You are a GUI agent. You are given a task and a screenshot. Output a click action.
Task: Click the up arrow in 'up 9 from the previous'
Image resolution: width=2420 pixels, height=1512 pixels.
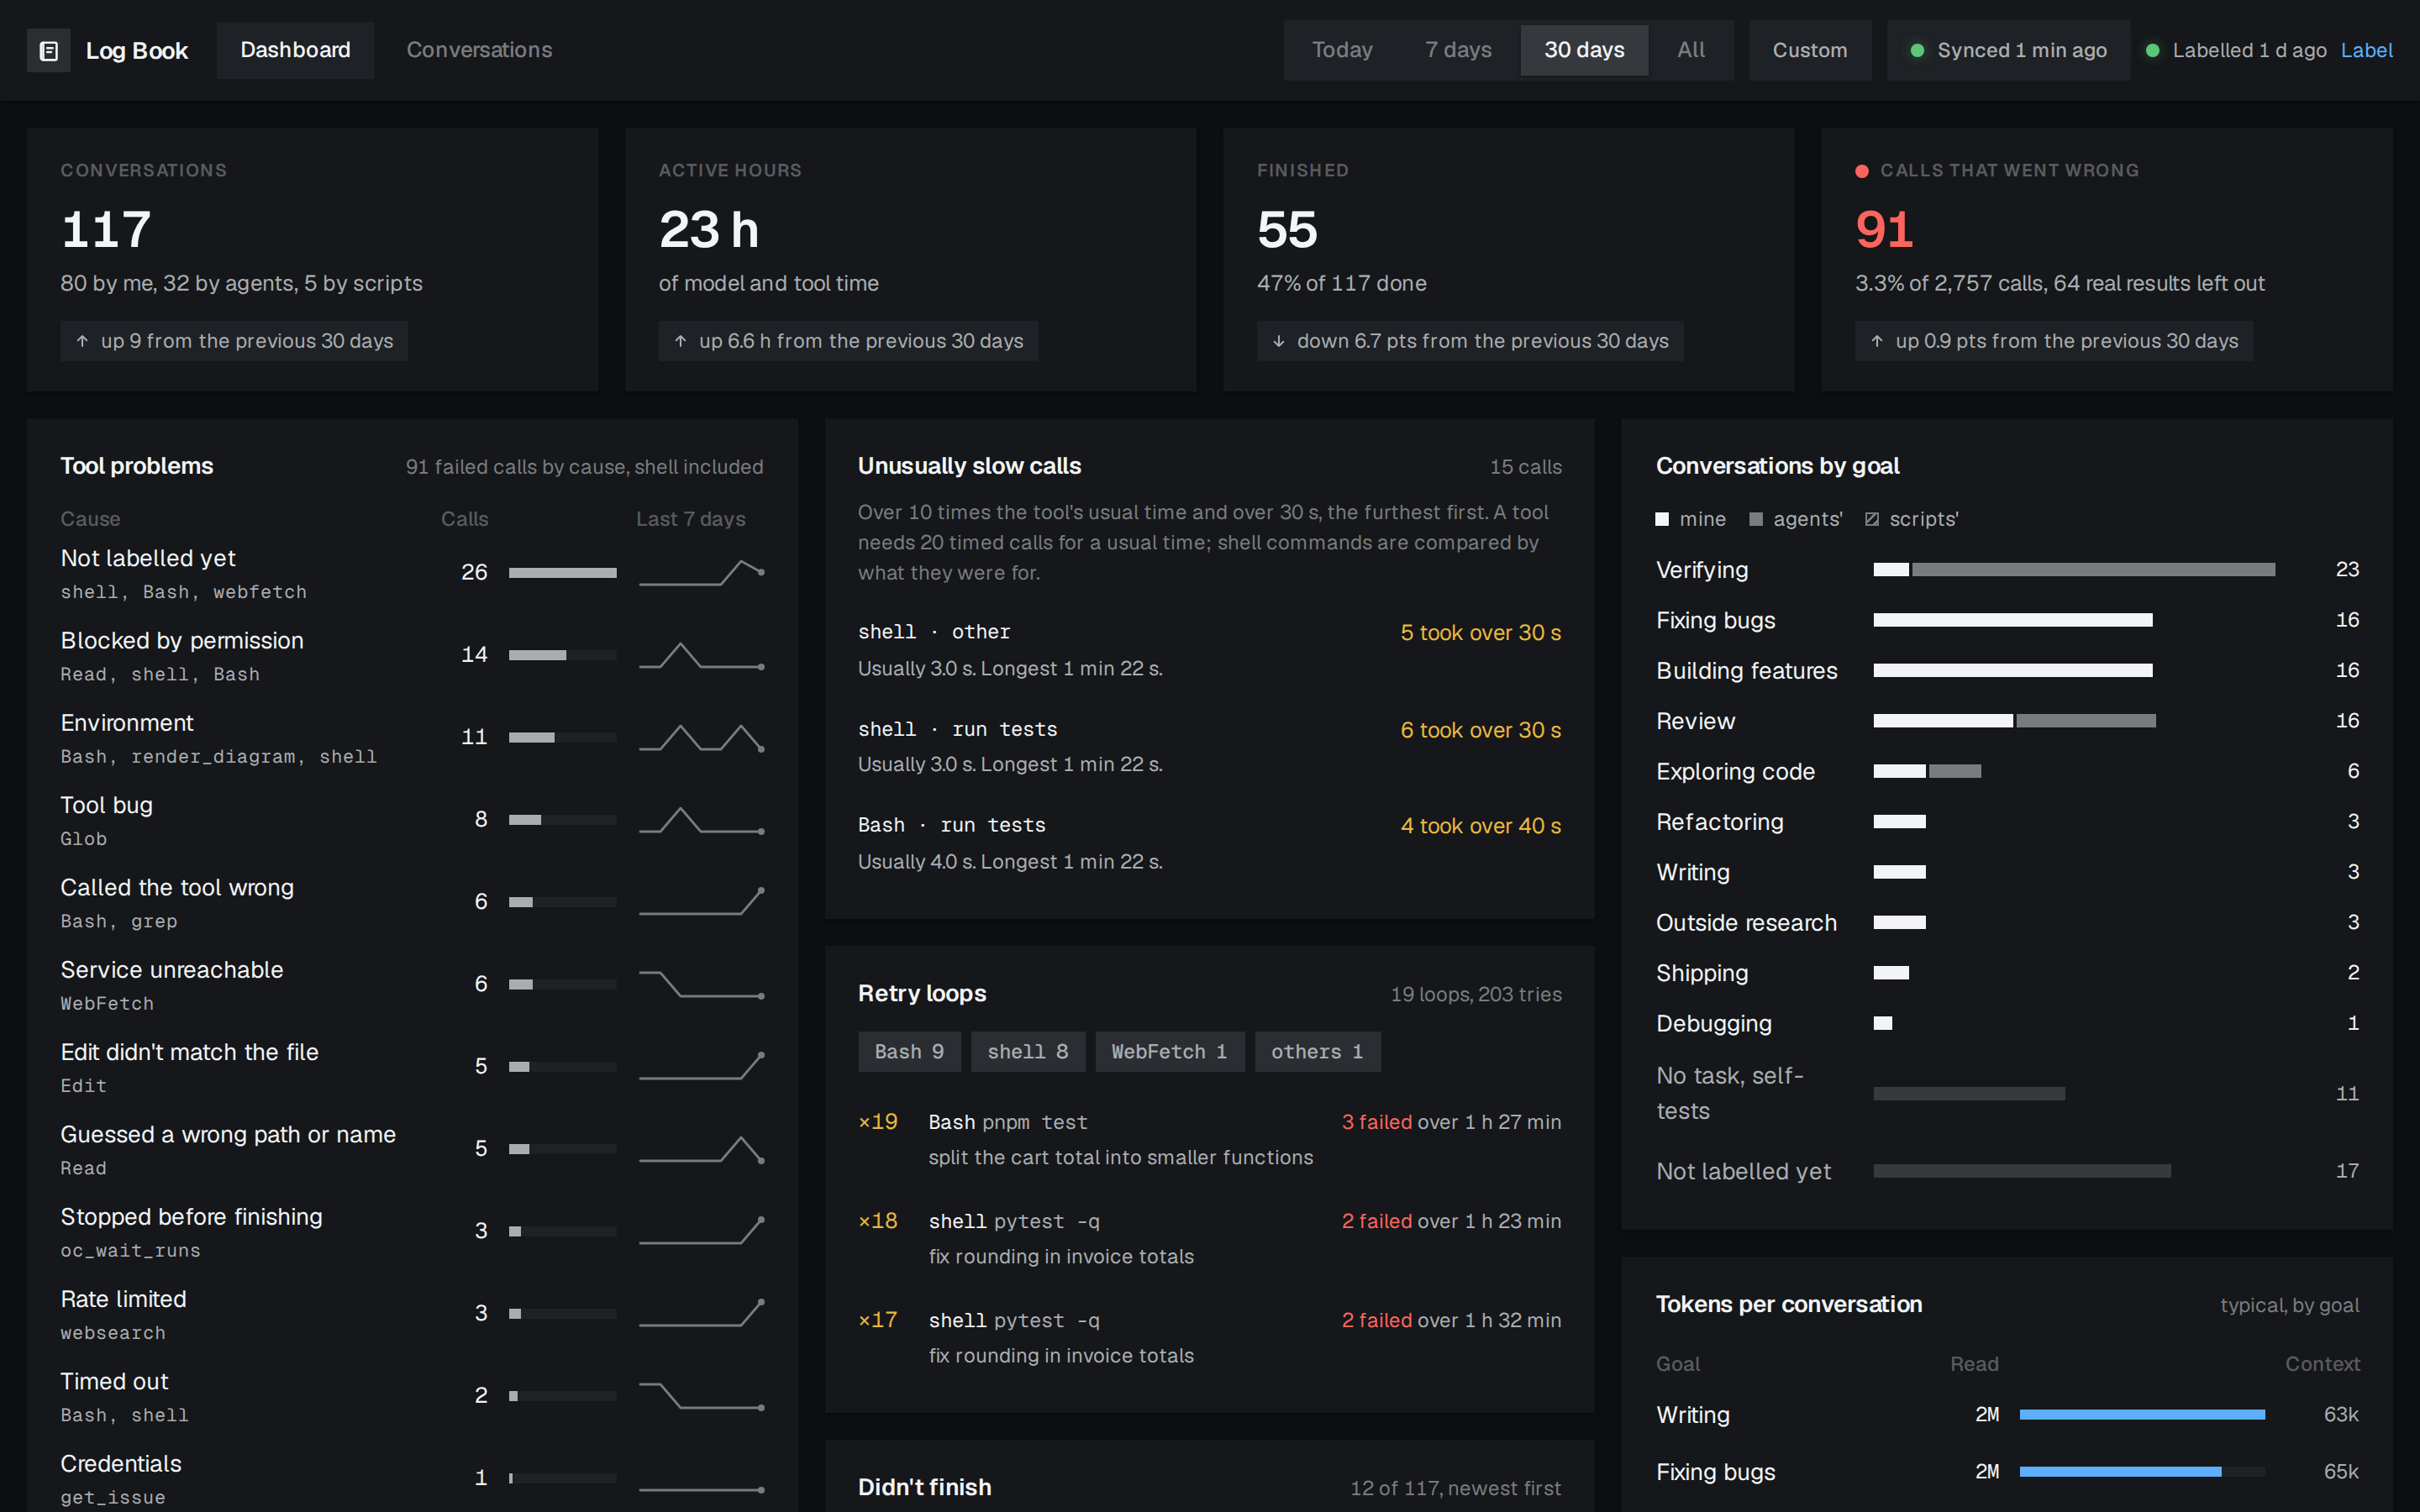[82, 341]
